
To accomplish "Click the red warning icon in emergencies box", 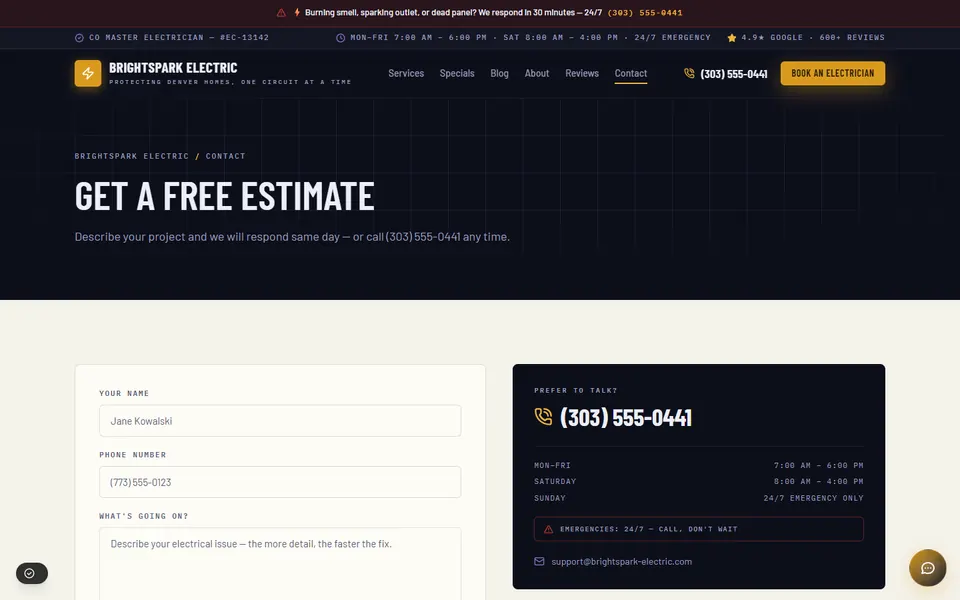I will [549, 530].
